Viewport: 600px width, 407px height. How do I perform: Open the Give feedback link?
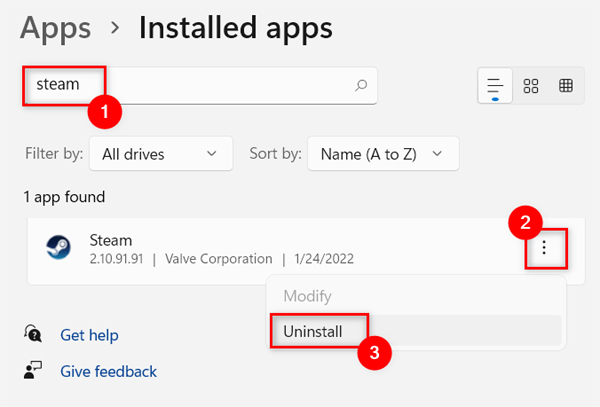108,371
